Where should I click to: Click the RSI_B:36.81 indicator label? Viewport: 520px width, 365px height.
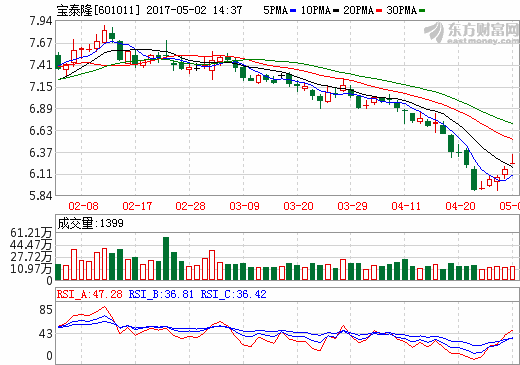coord(161,294)
